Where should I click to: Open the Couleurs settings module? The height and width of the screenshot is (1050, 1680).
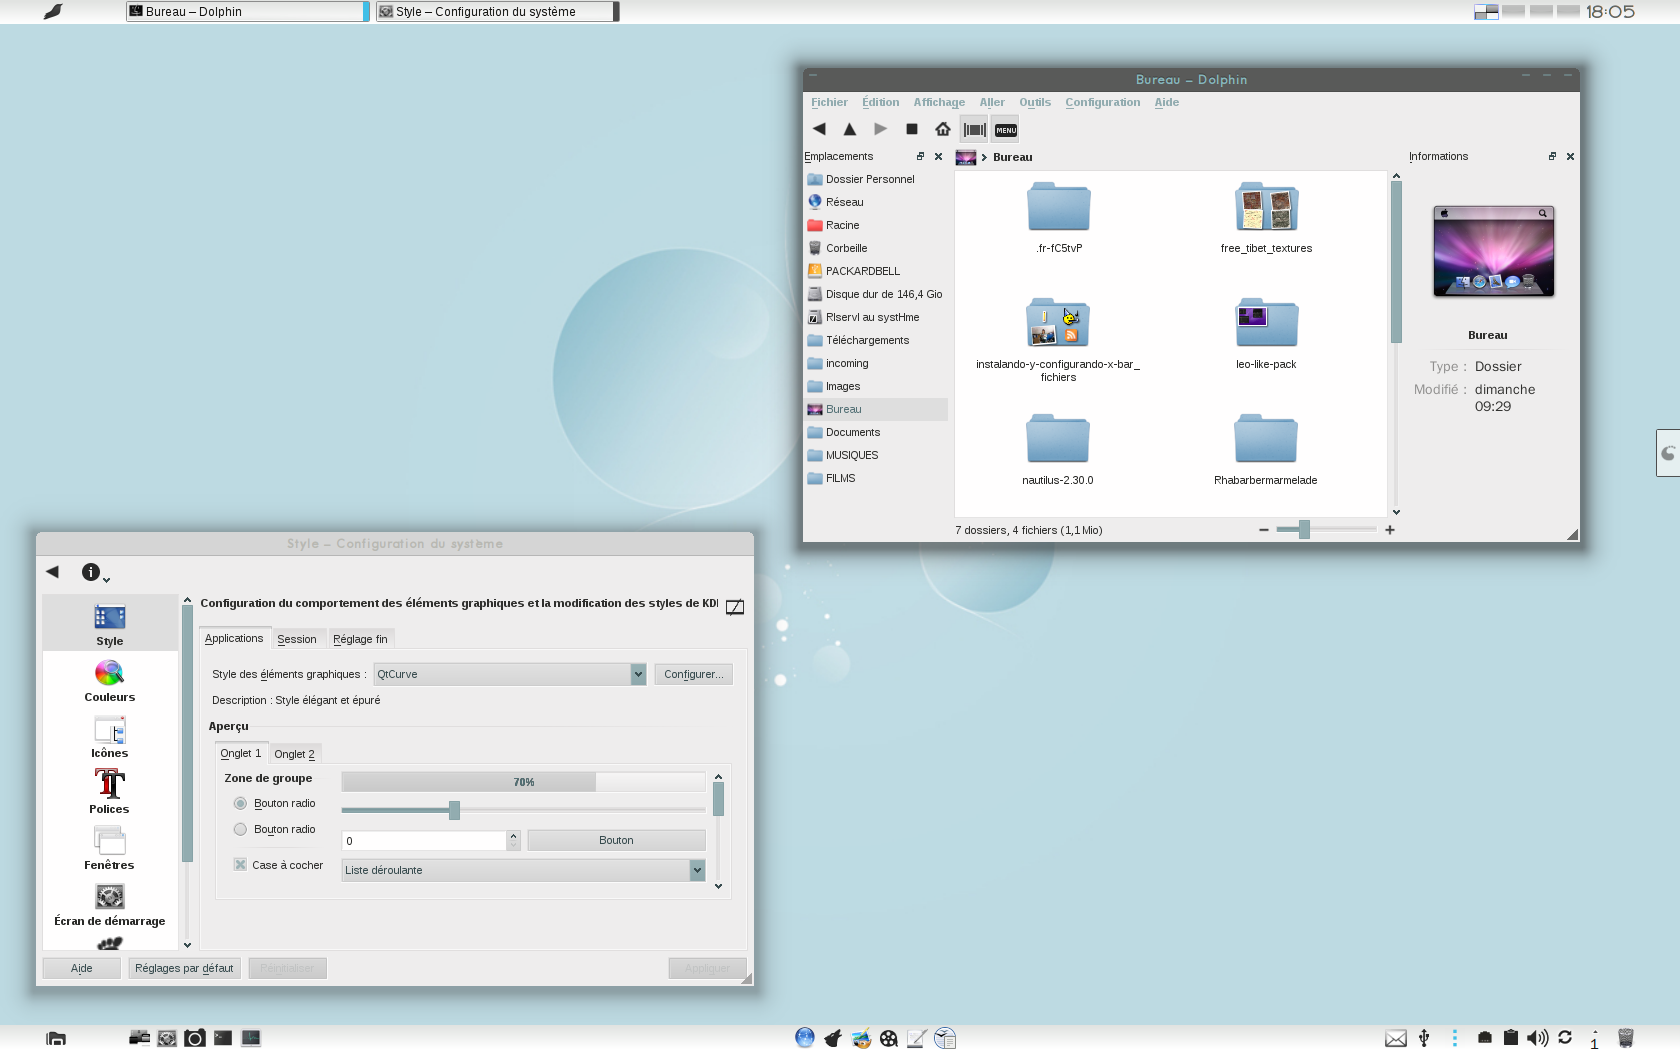point(110,681)
